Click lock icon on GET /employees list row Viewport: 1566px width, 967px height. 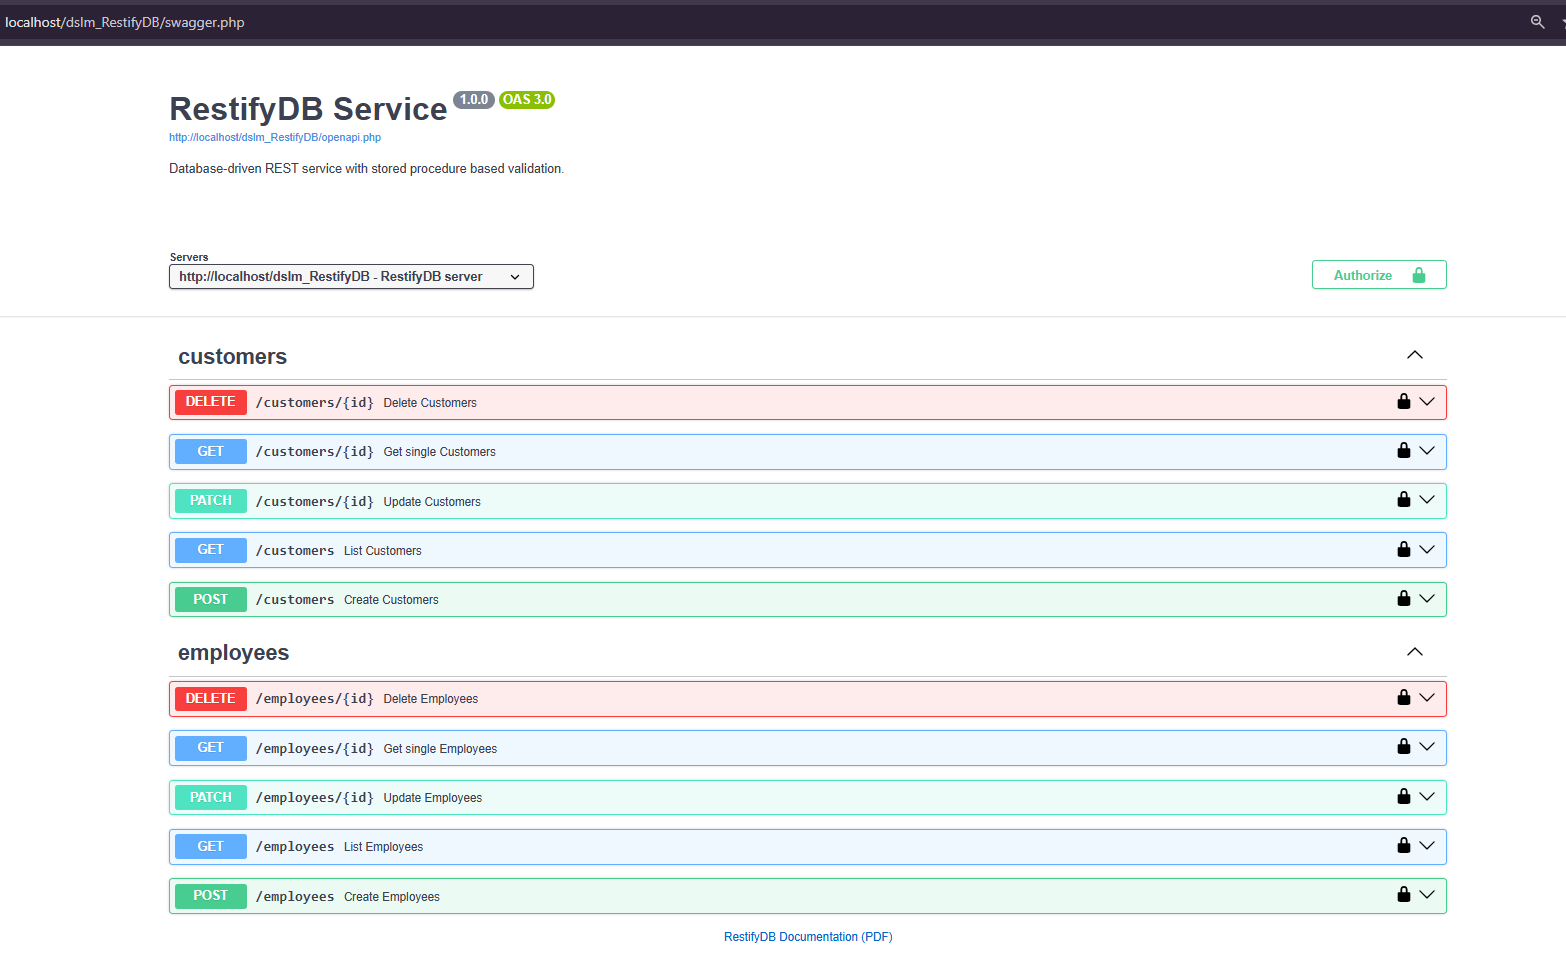[x=1403, y=846]
